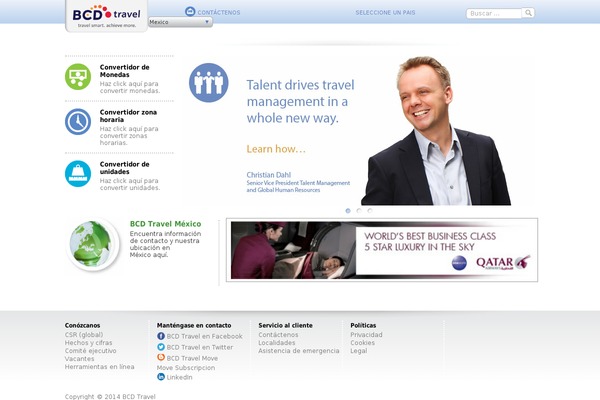Click the BCD Travel México heading
This screenshot has width=600, height=400.
(165, 224)
